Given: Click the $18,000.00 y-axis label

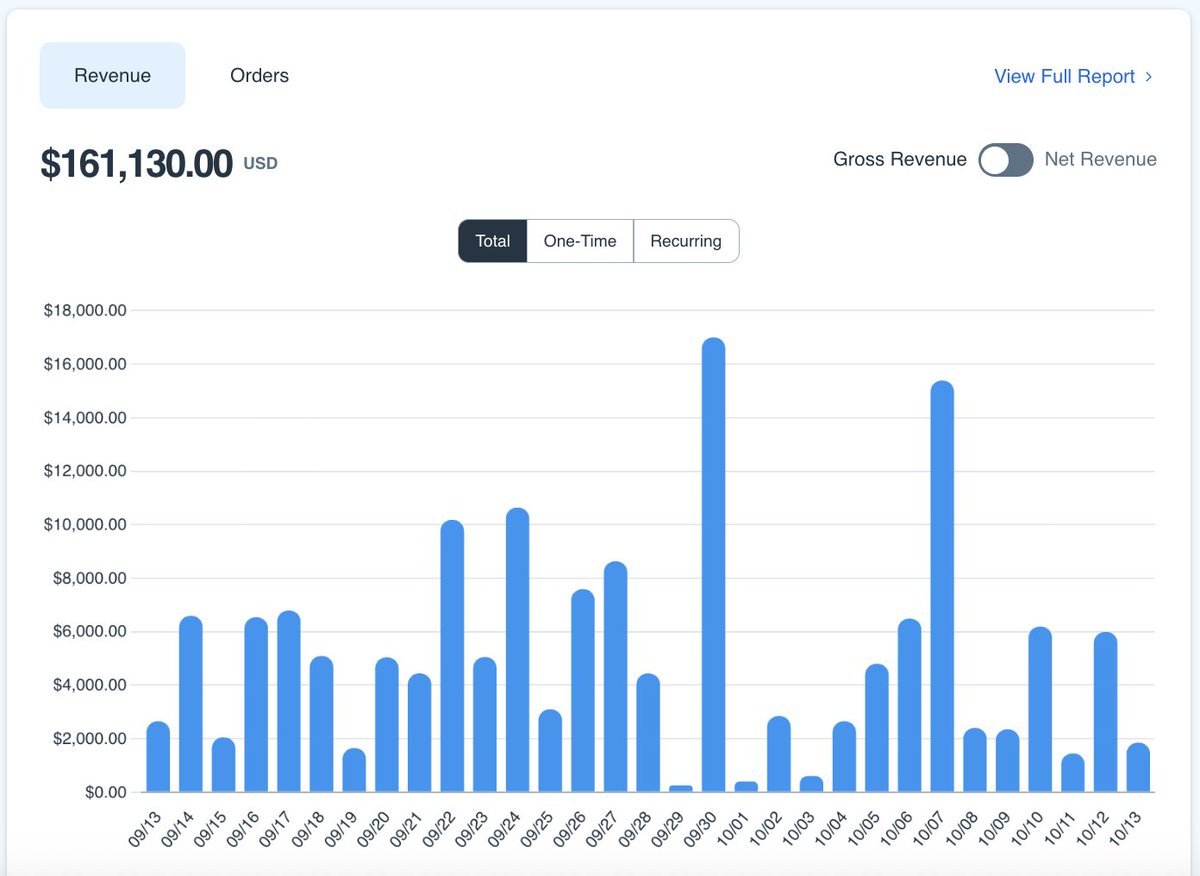Looking at the screenshot, I should tap(85, 311).
